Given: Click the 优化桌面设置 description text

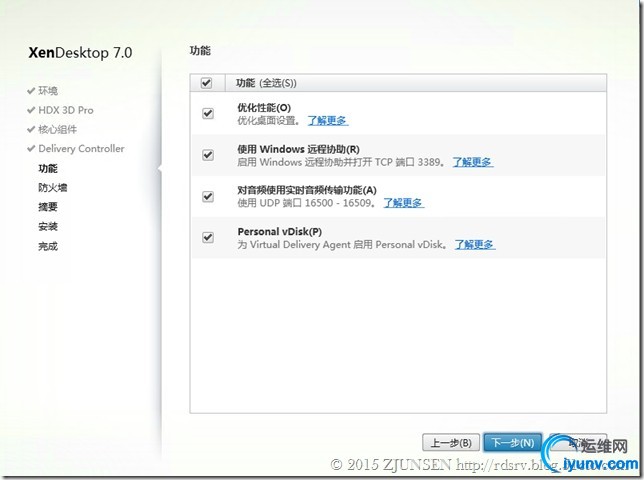Looking at the screenshot, I should pyautogui.click(x=269, y=121).
